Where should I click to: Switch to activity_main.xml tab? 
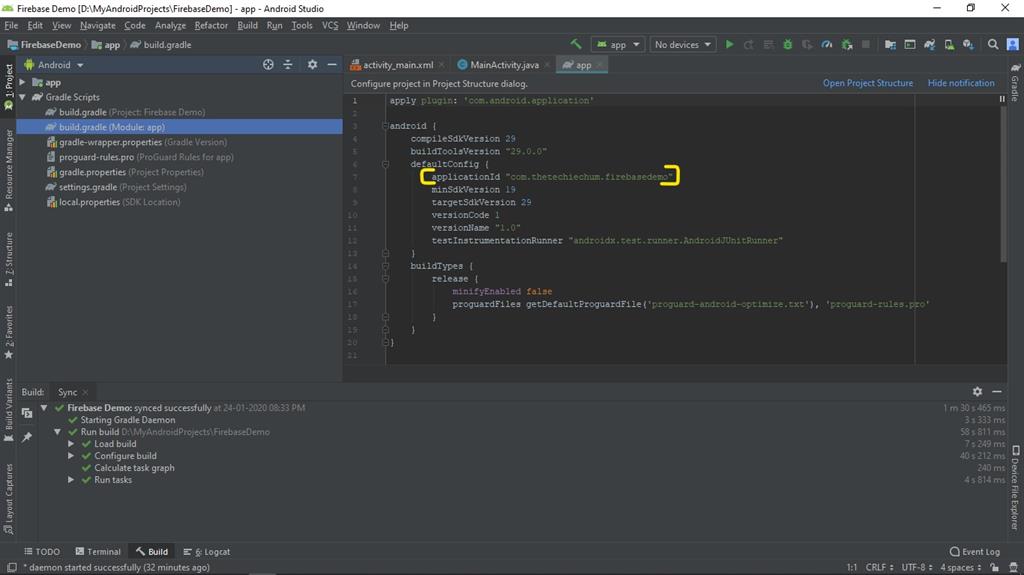[397, 65]
